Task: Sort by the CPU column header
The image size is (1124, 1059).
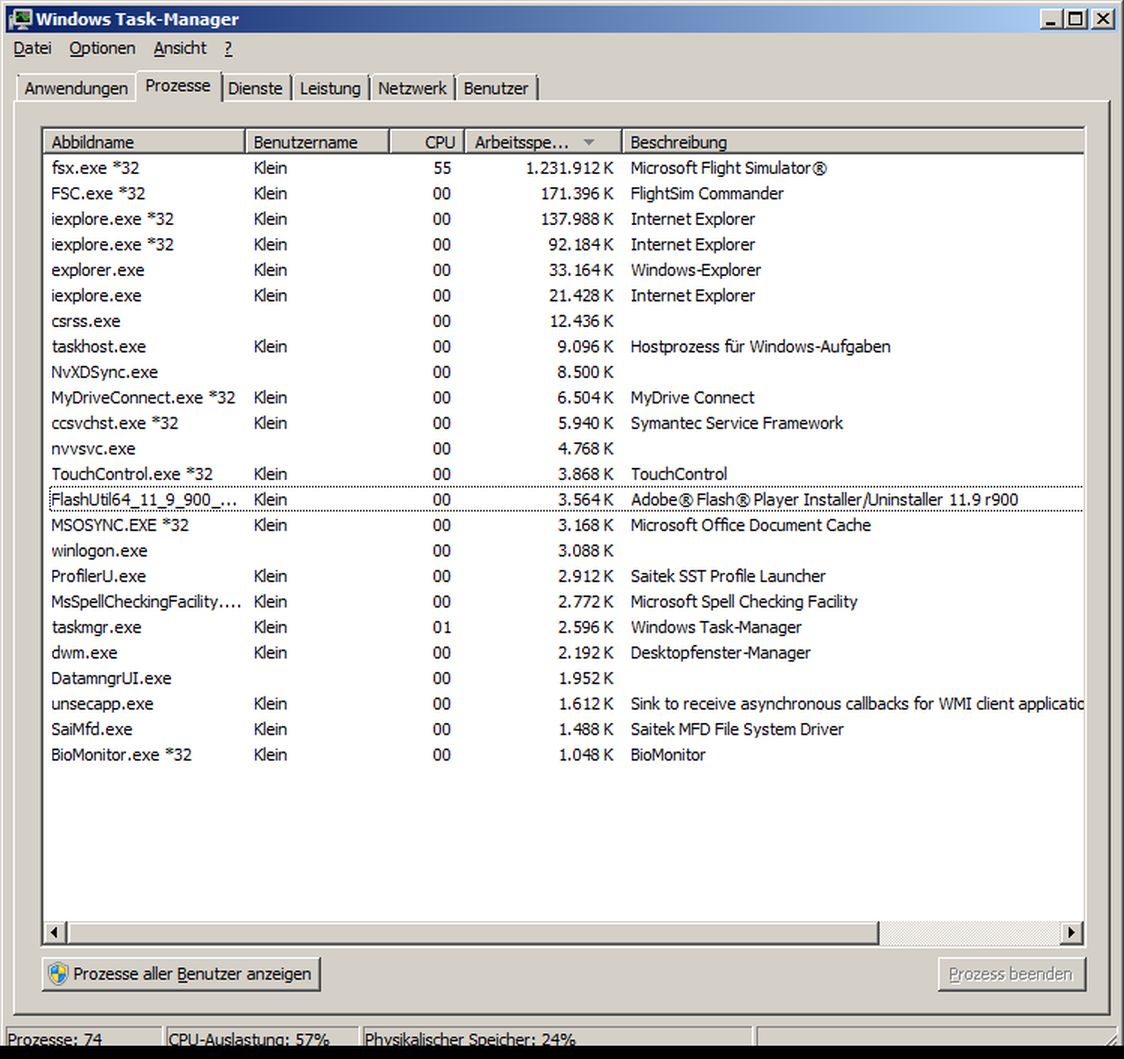Action: tap(427, 142)
